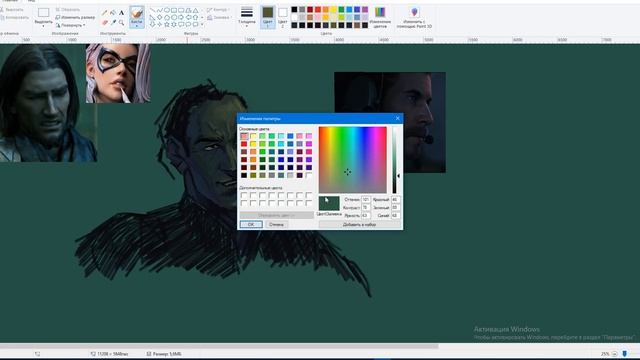Click the masked woman reference image
This screenshot has width=640, height=360.
point(118,73)
